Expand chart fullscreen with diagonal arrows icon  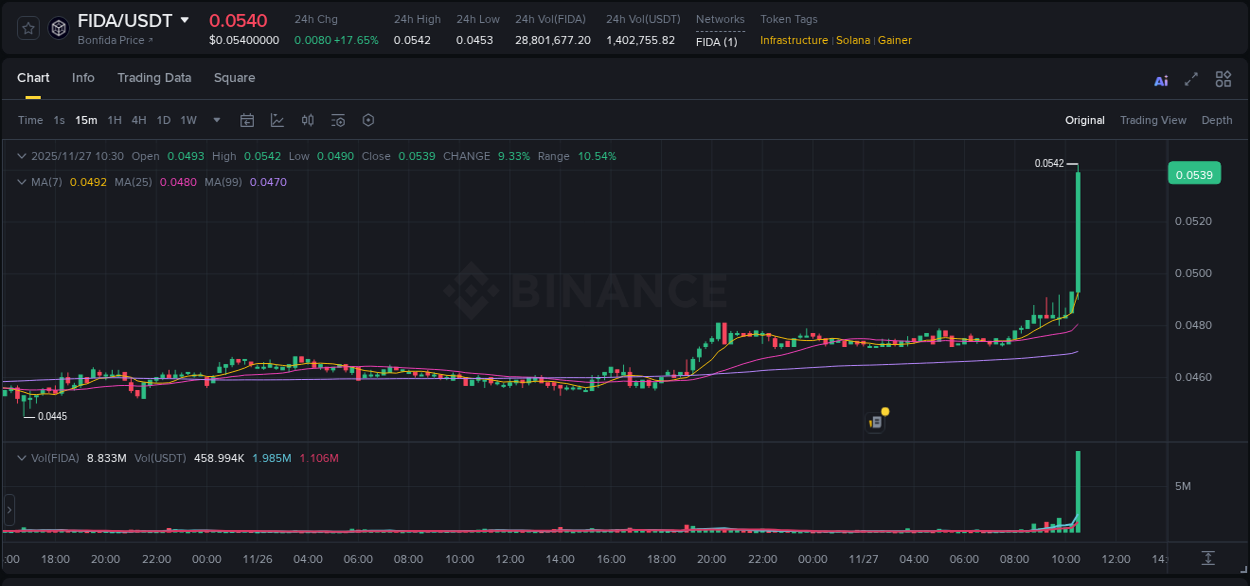(1190, 78)
